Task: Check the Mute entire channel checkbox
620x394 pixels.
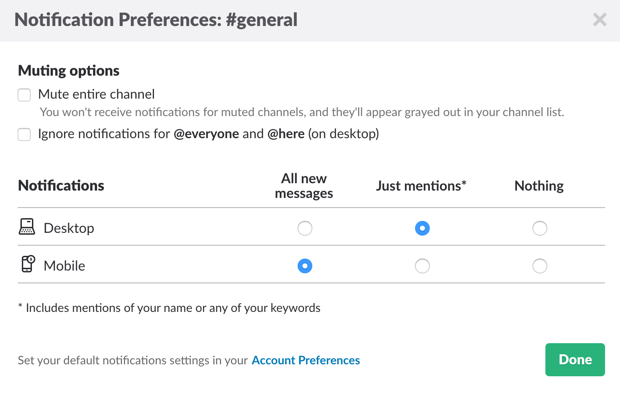Action: coord(24,95)
